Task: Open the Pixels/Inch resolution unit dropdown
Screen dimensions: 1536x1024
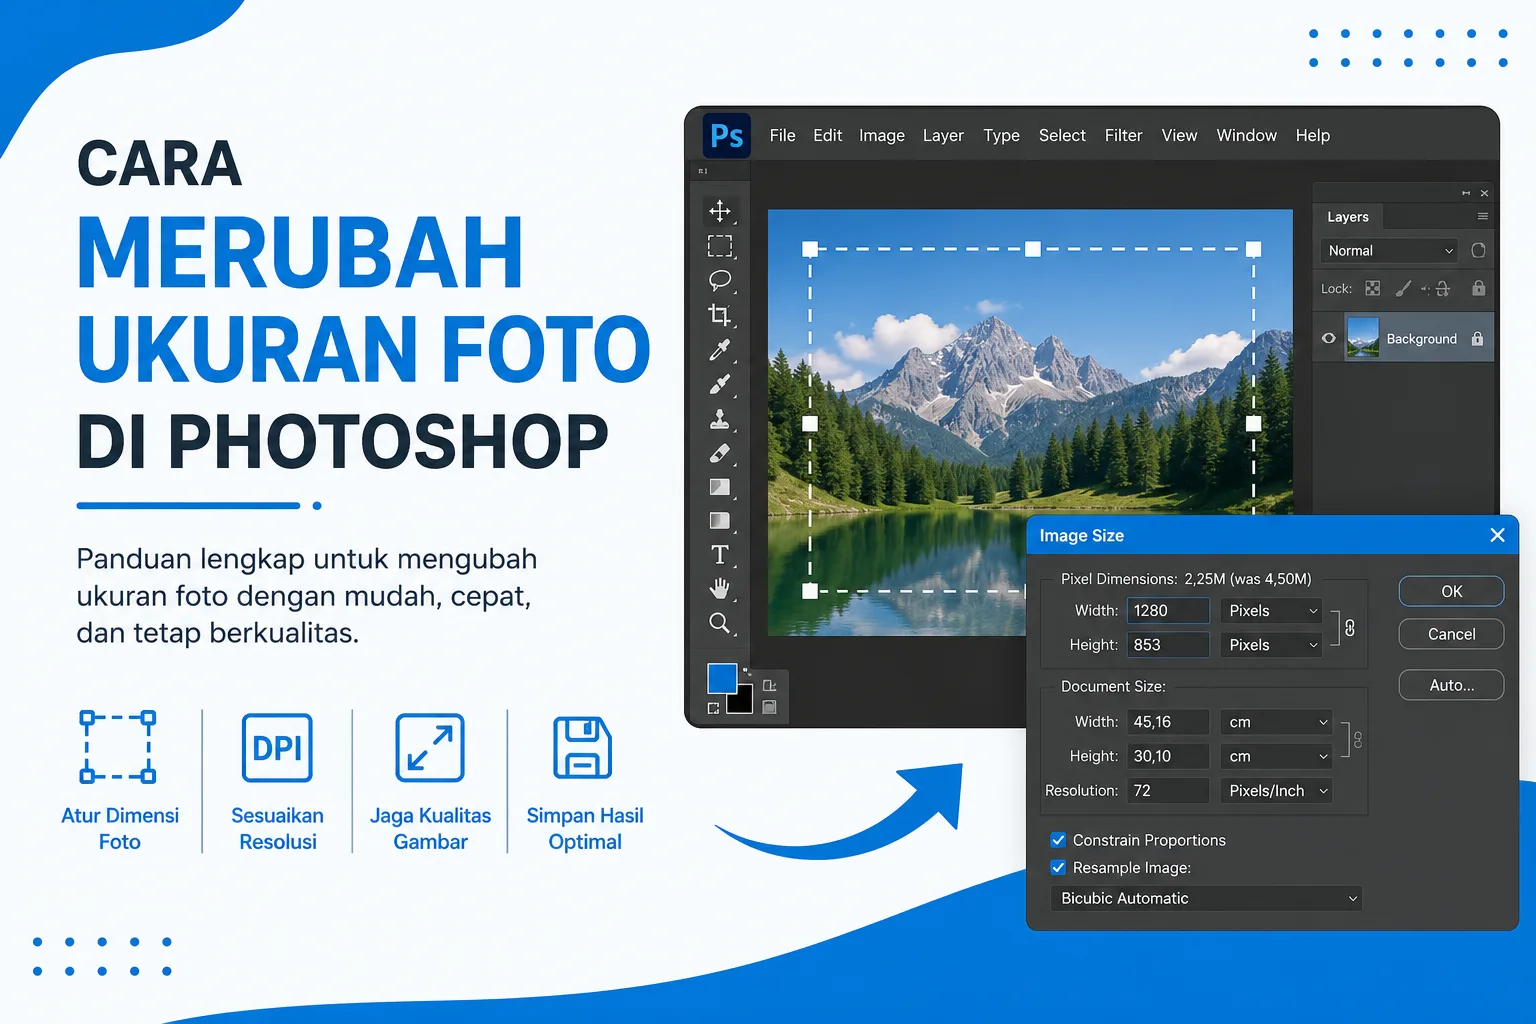Action: point(1277,790)
